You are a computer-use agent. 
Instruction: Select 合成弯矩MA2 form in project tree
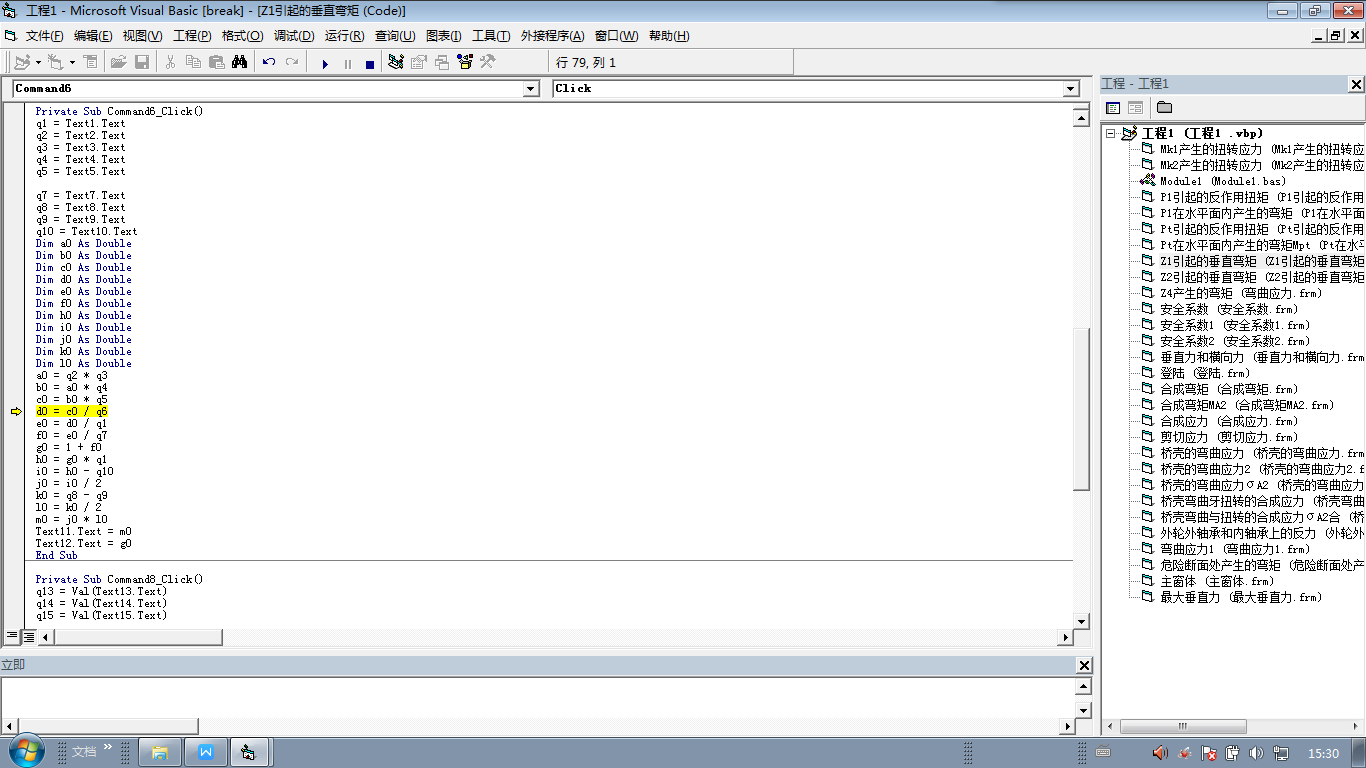(1247, 405)
